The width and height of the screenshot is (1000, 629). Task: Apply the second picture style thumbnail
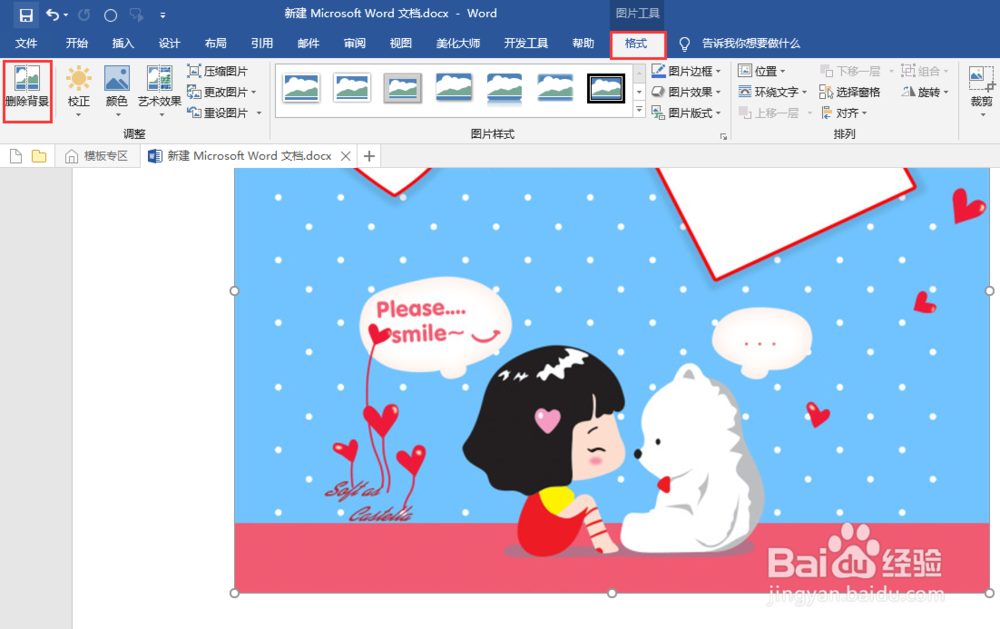point(352,88)
